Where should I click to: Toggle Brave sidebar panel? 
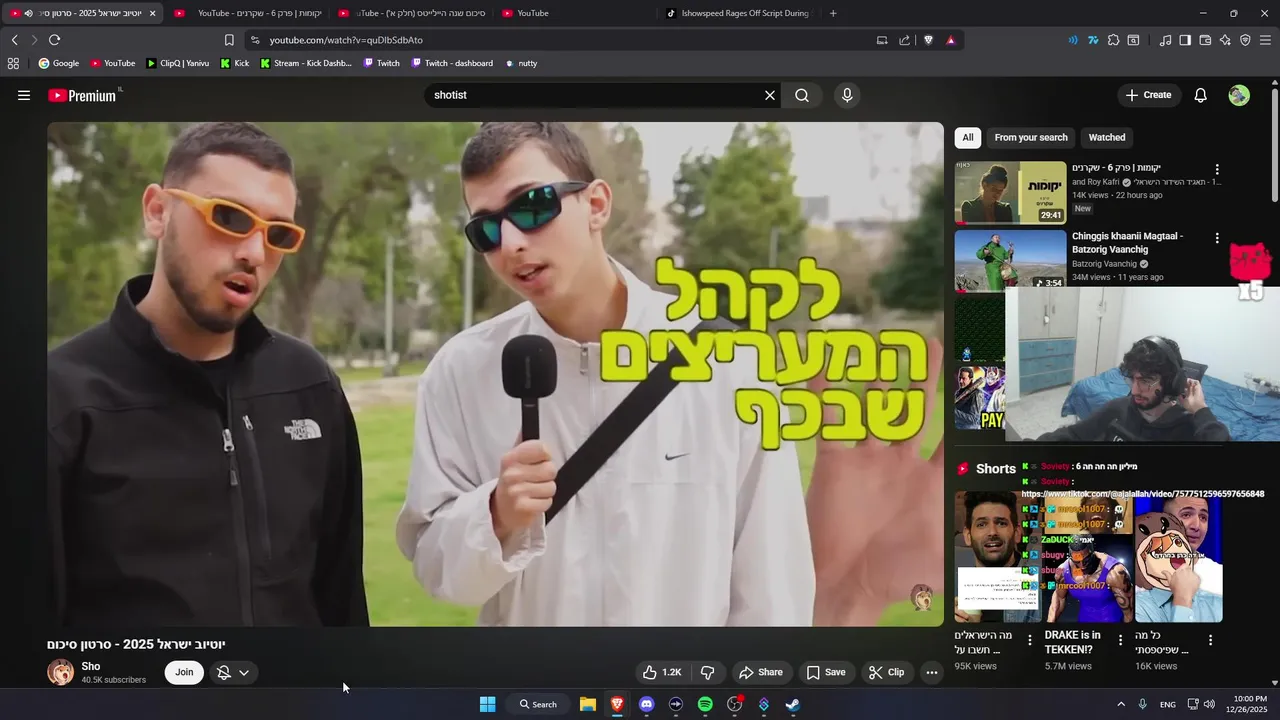click(1185, 40)
